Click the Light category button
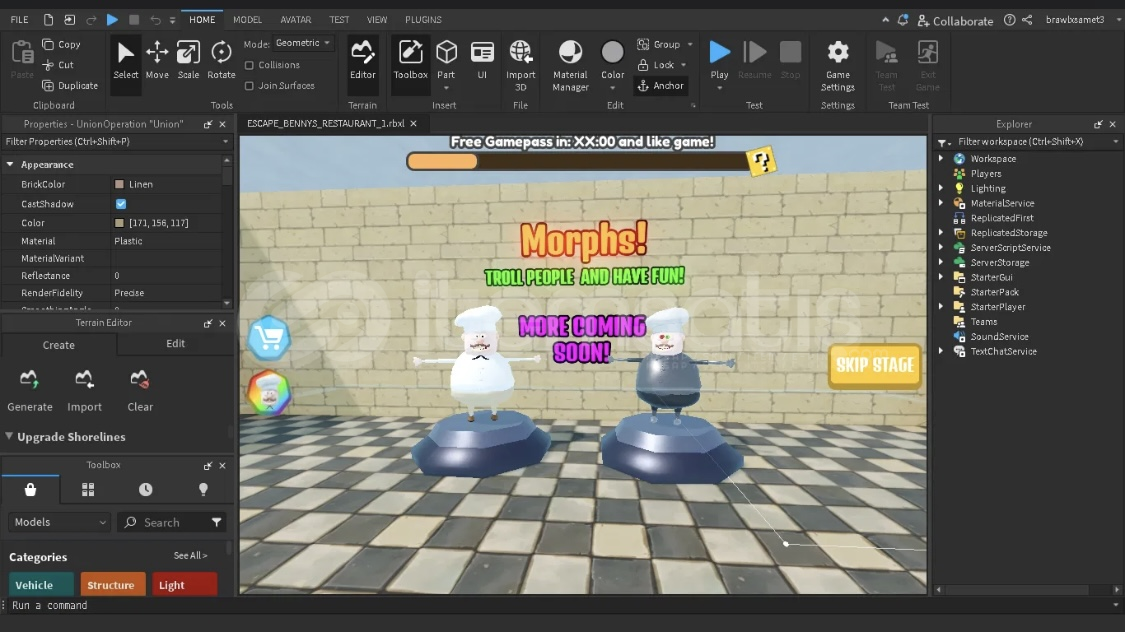Screen dimensions: 1125x632 (184, 585)
